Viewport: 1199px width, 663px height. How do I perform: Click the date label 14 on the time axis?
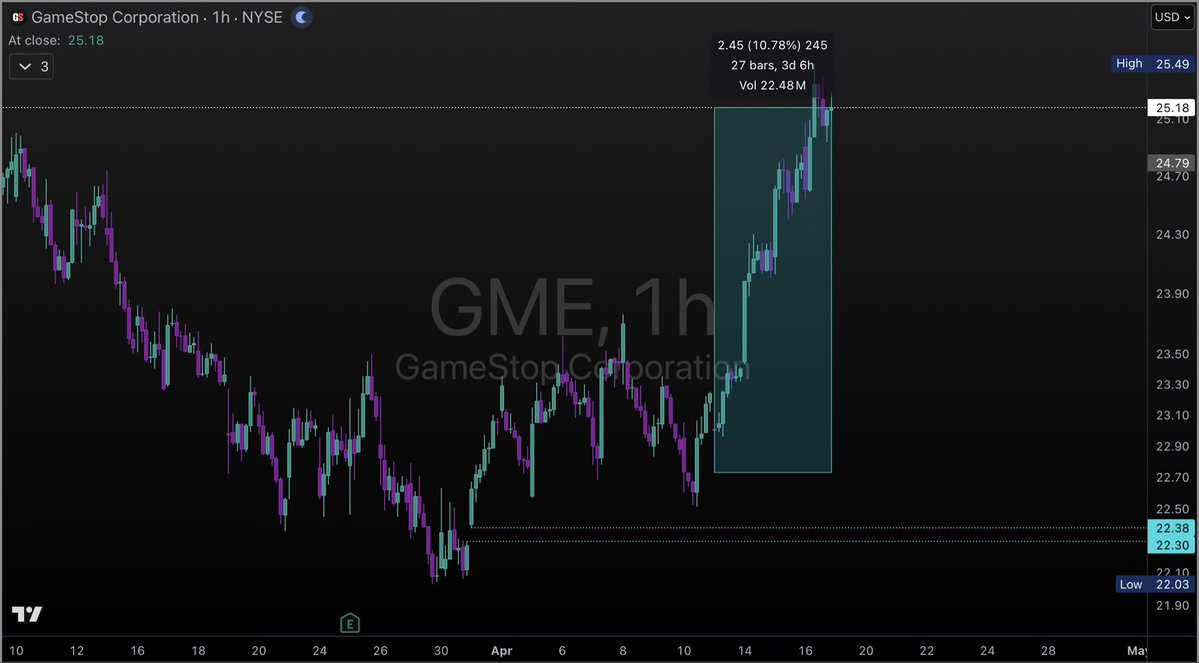point(744,651)
